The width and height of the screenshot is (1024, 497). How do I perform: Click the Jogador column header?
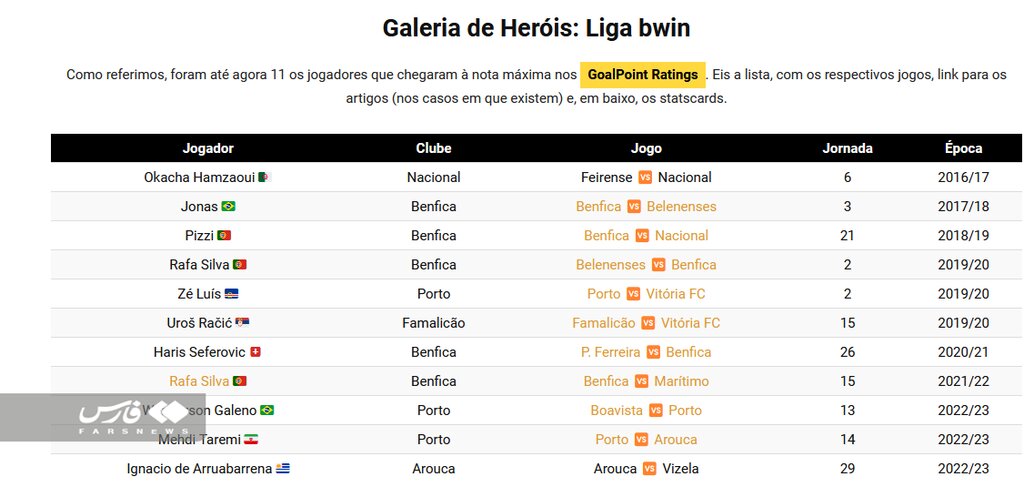(x=208, y=148)
